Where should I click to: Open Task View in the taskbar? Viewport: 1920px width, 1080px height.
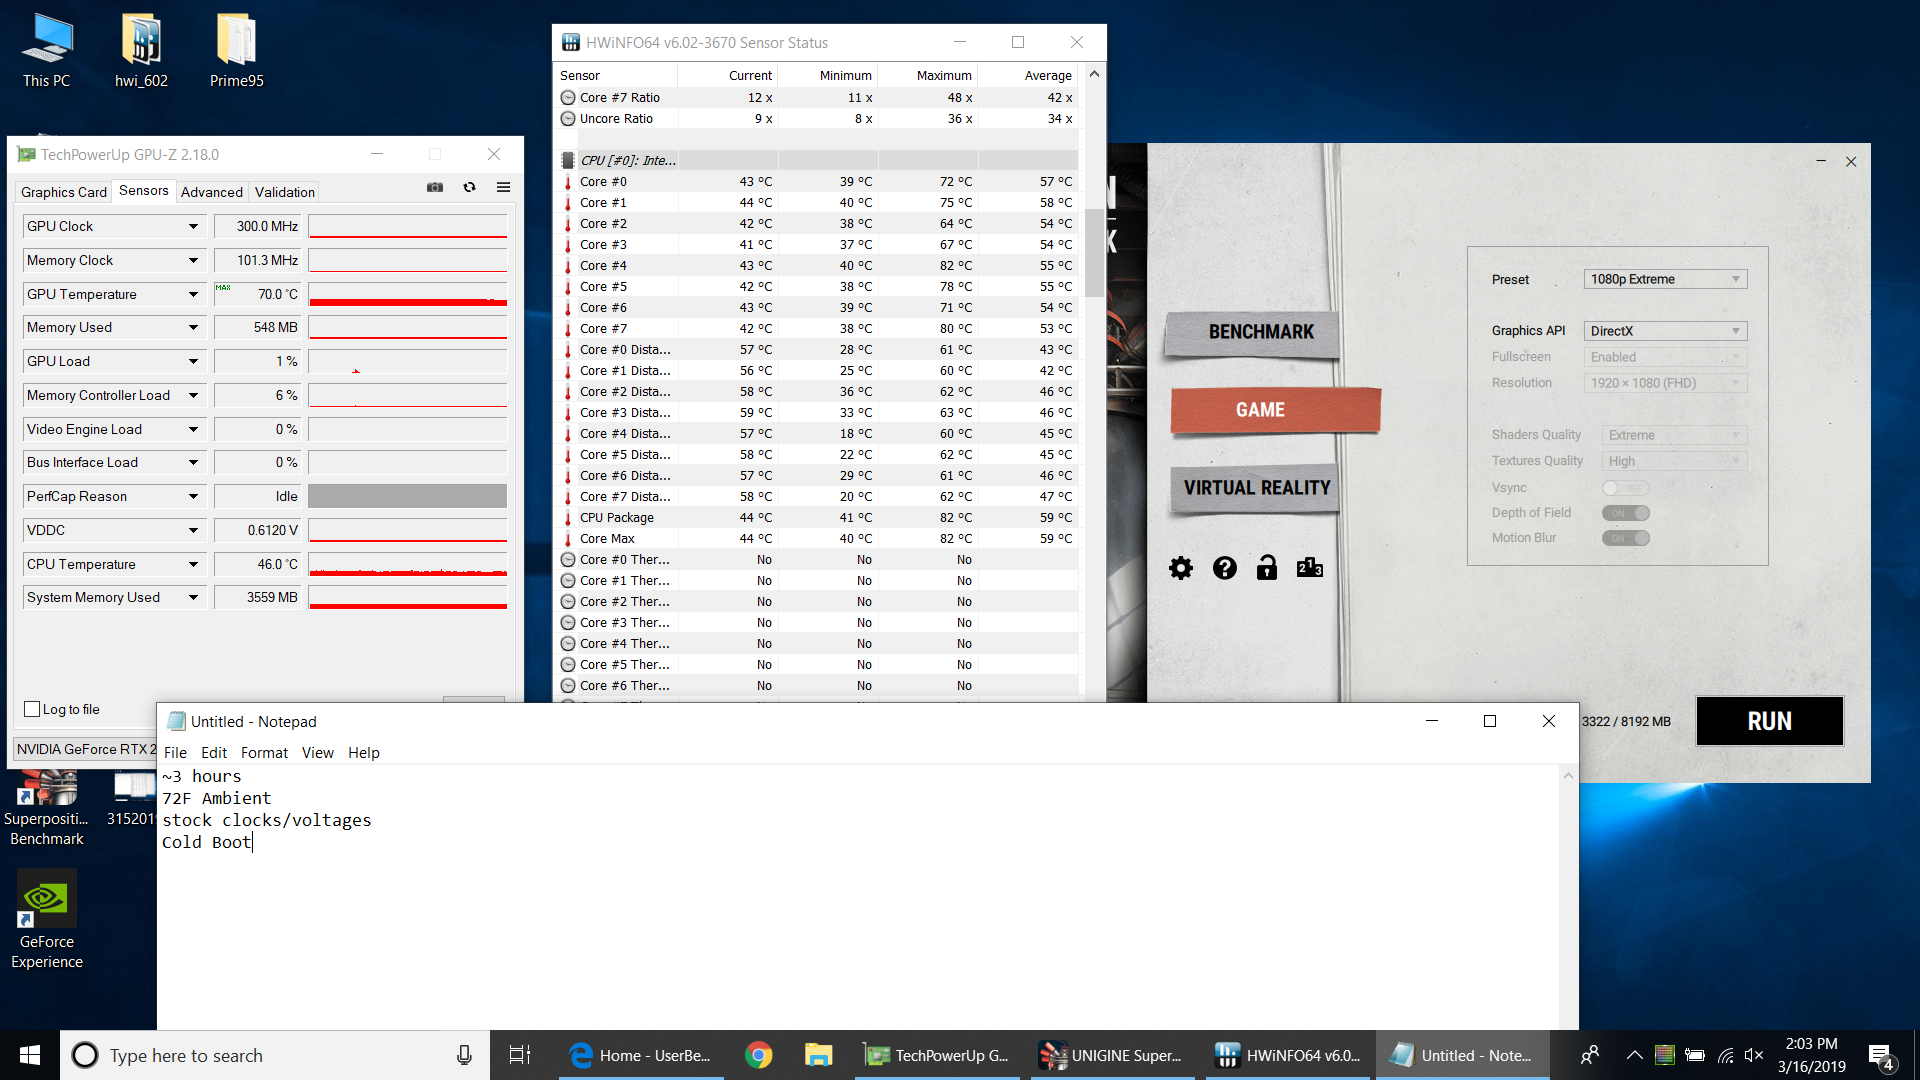[520, 1055]
